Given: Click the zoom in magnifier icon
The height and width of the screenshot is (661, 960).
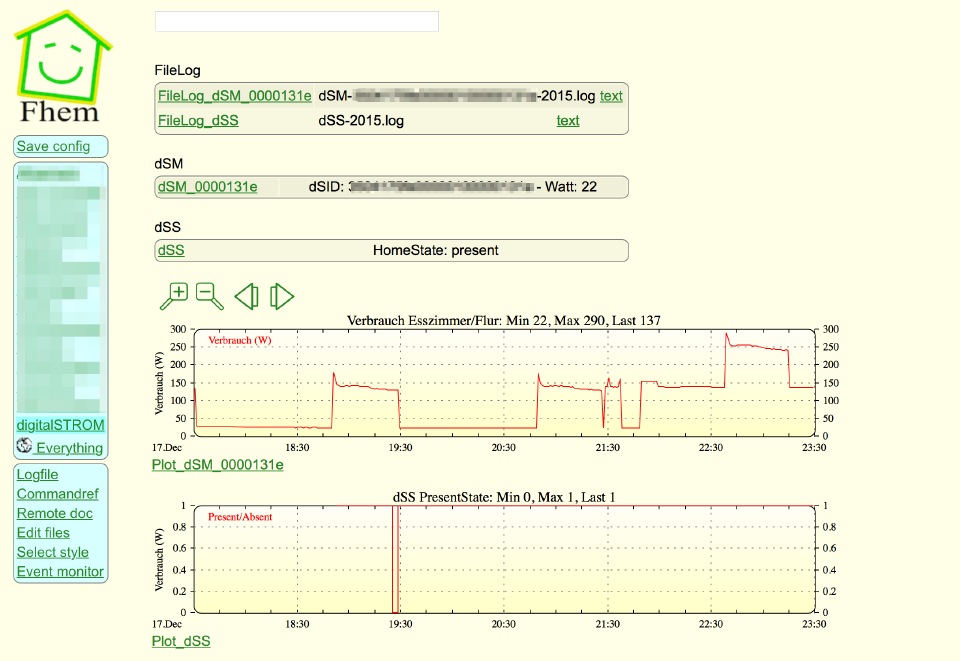Looking at the screenshot, I should coord(174,295).
